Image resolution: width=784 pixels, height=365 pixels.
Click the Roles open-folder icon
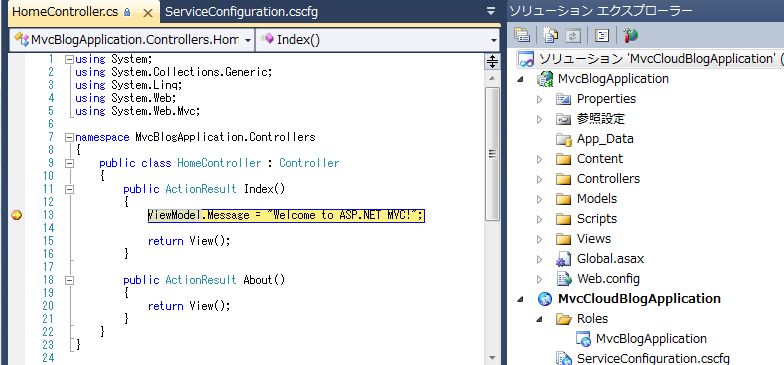point(564,318)
